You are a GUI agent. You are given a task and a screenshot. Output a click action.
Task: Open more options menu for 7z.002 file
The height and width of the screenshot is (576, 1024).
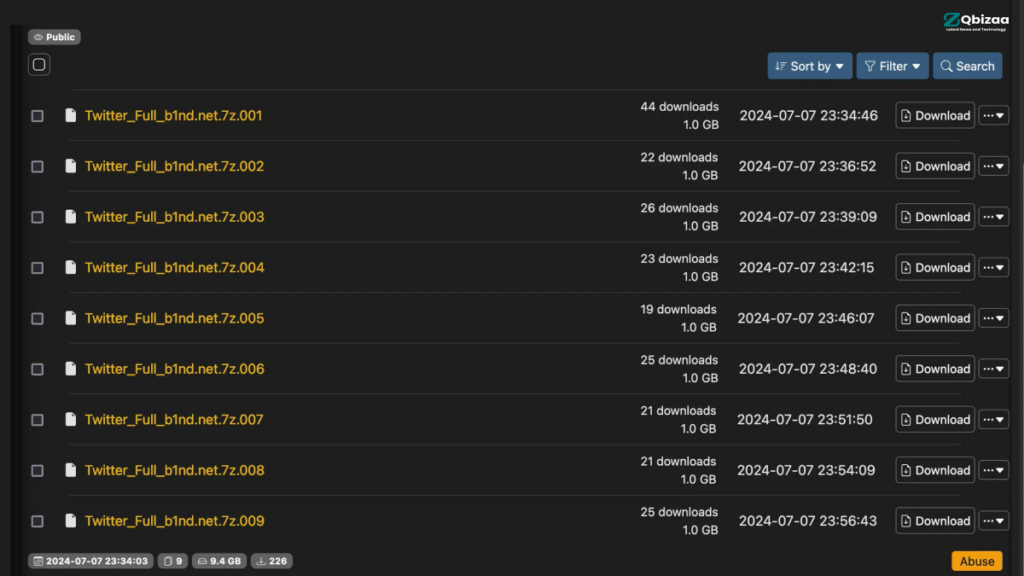pos(993,166)
